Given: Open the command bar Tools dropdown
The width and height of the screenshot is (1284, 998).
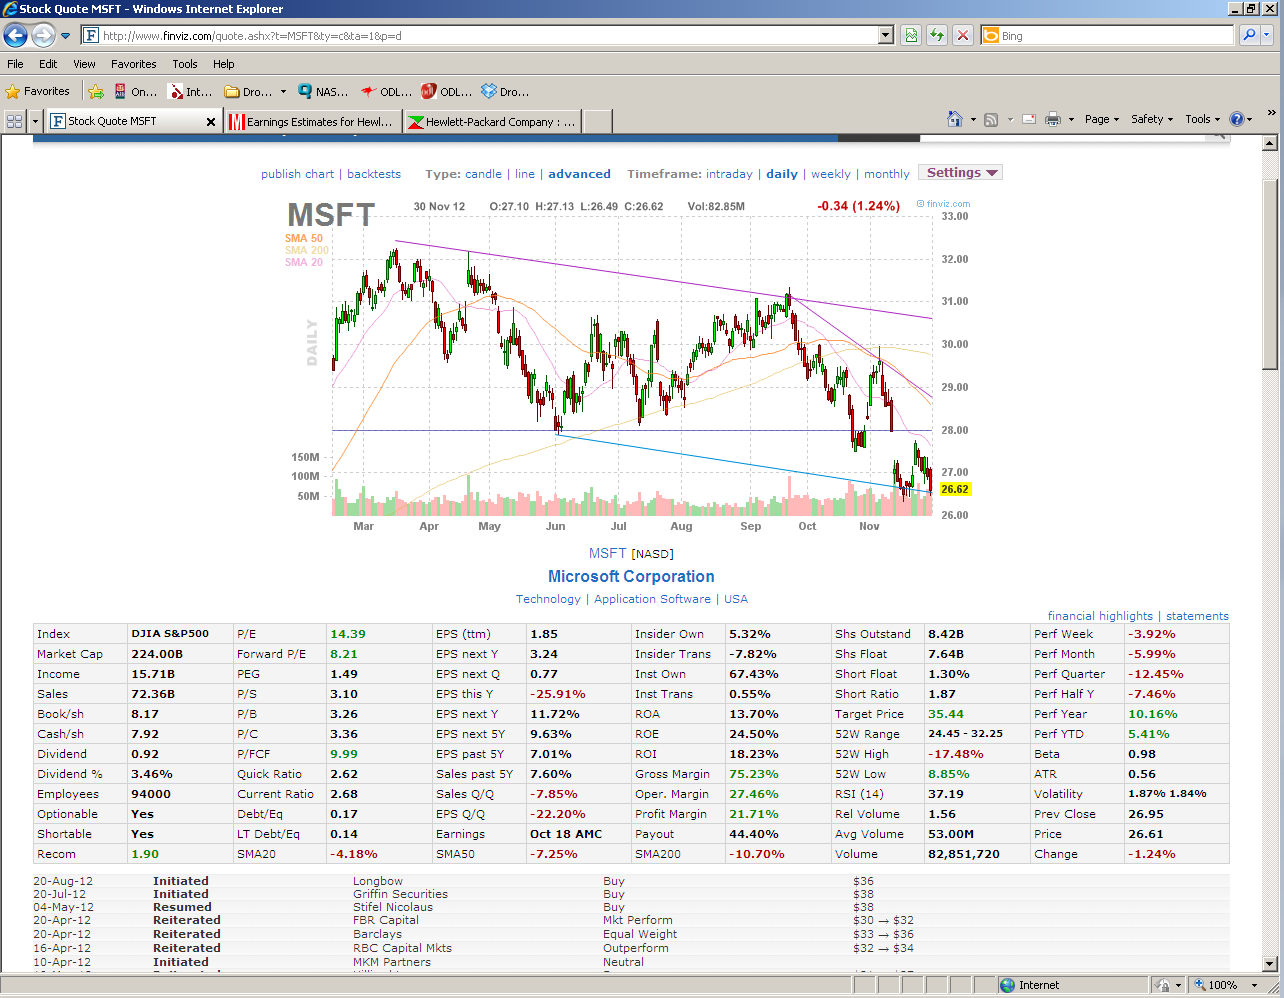Looking at the screenshot, I should 1203,119.
